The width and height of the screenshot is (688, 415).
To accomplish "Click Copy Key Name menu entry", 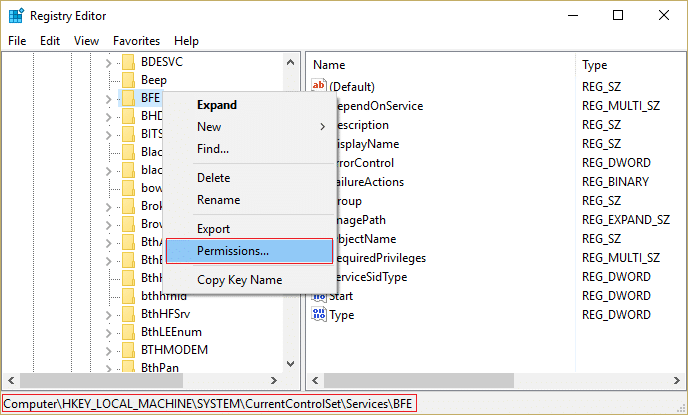I will tap(239, 280).
